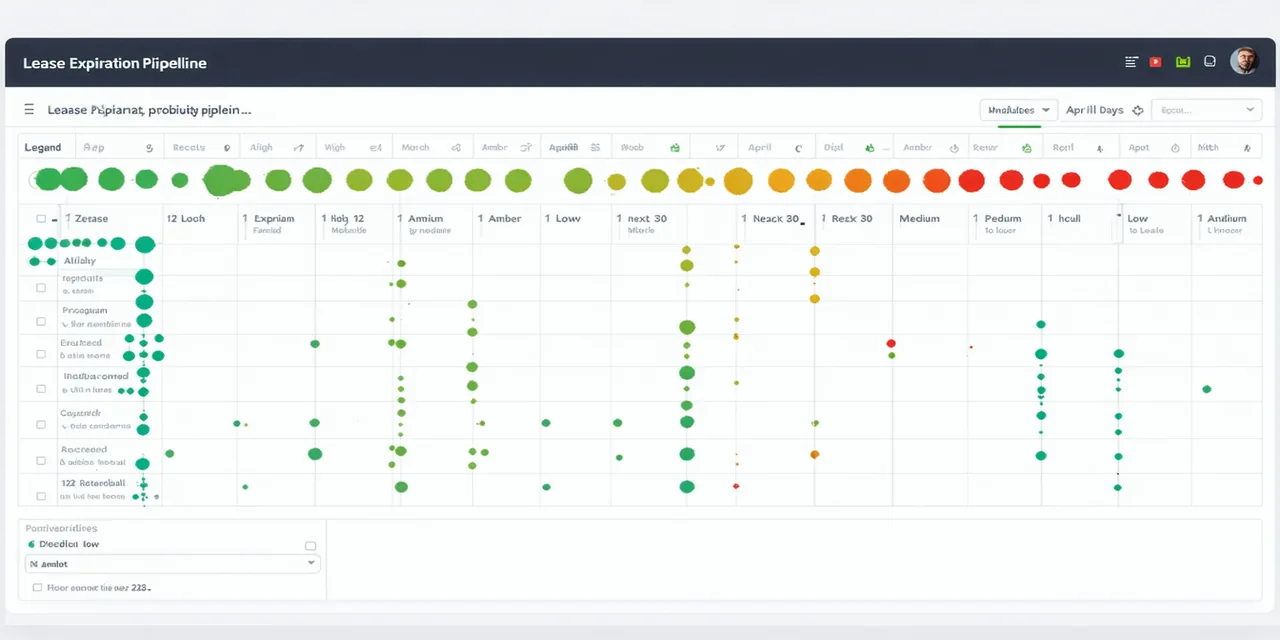Viewport: 1280px width, 640px height.
Task: Click the red square icon in top bar
Action: pyautogui.click(x=1156, y=62)
